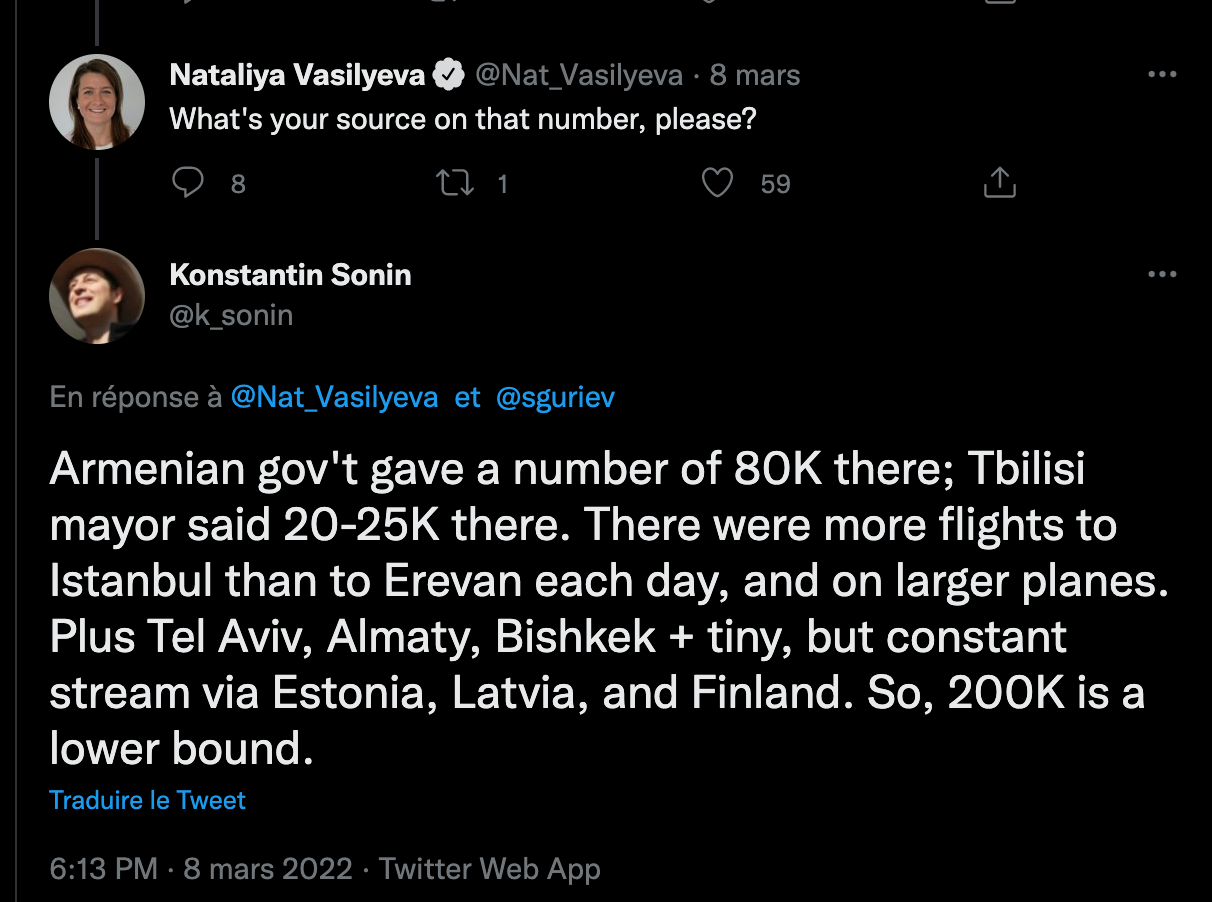The image size is (1212, 902).
Task: Open Nataliya Vasilyeva's profile picture
Action: pyautogui.click(x=97, y=102)
